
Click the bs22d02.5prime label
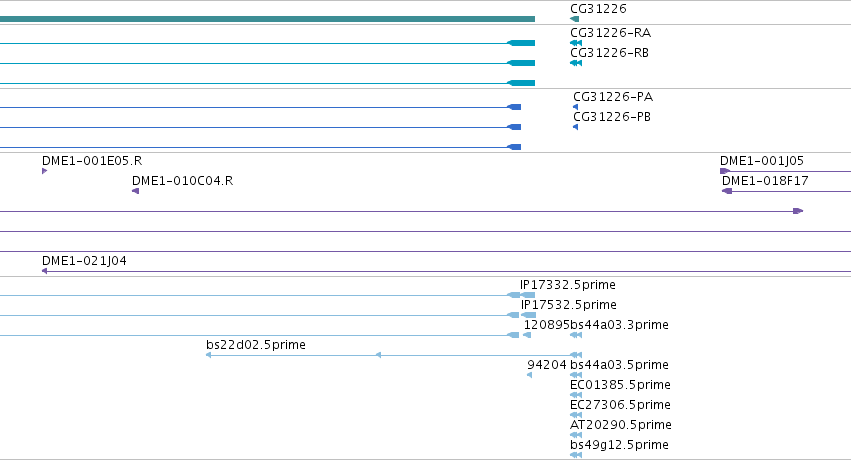pos(256,345)
